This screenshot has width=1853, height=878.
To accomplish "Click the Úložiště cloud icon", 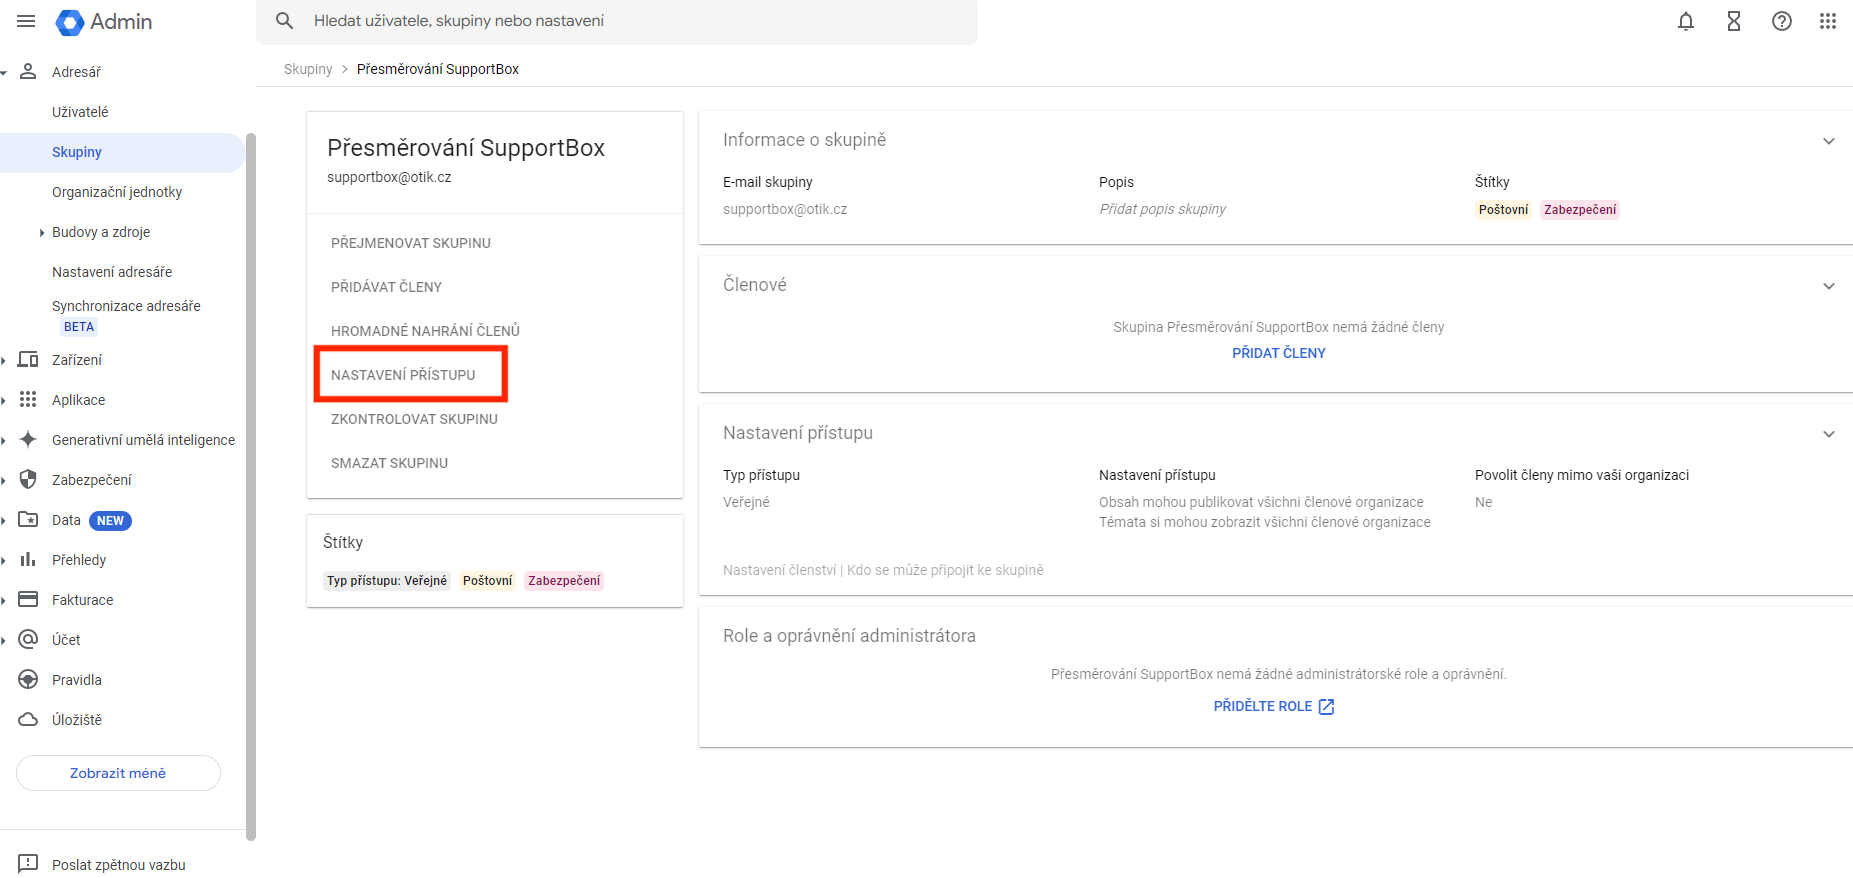I will click(28, 720).
